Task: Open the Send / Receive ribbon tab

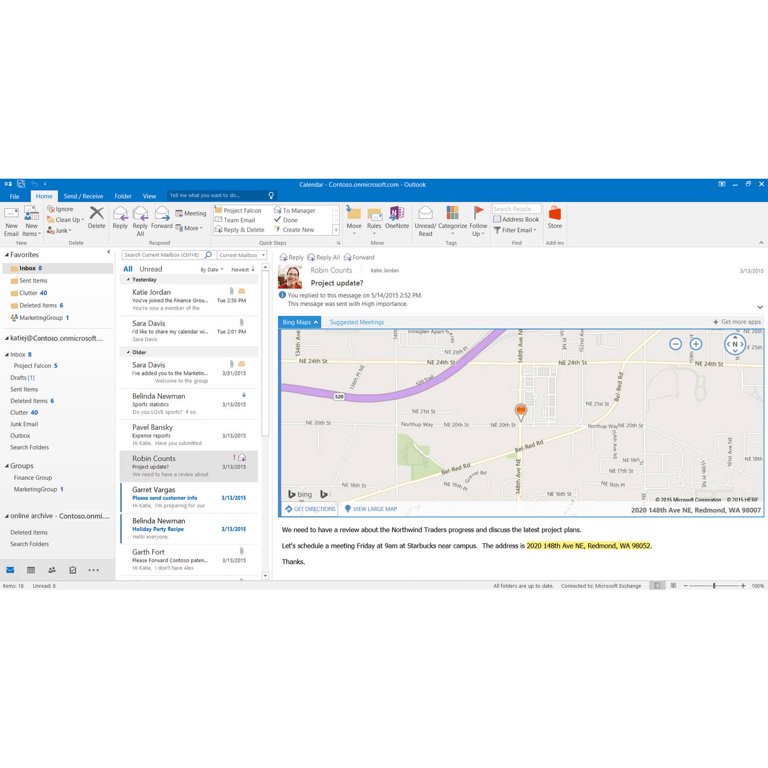Action: click(84, 196)
